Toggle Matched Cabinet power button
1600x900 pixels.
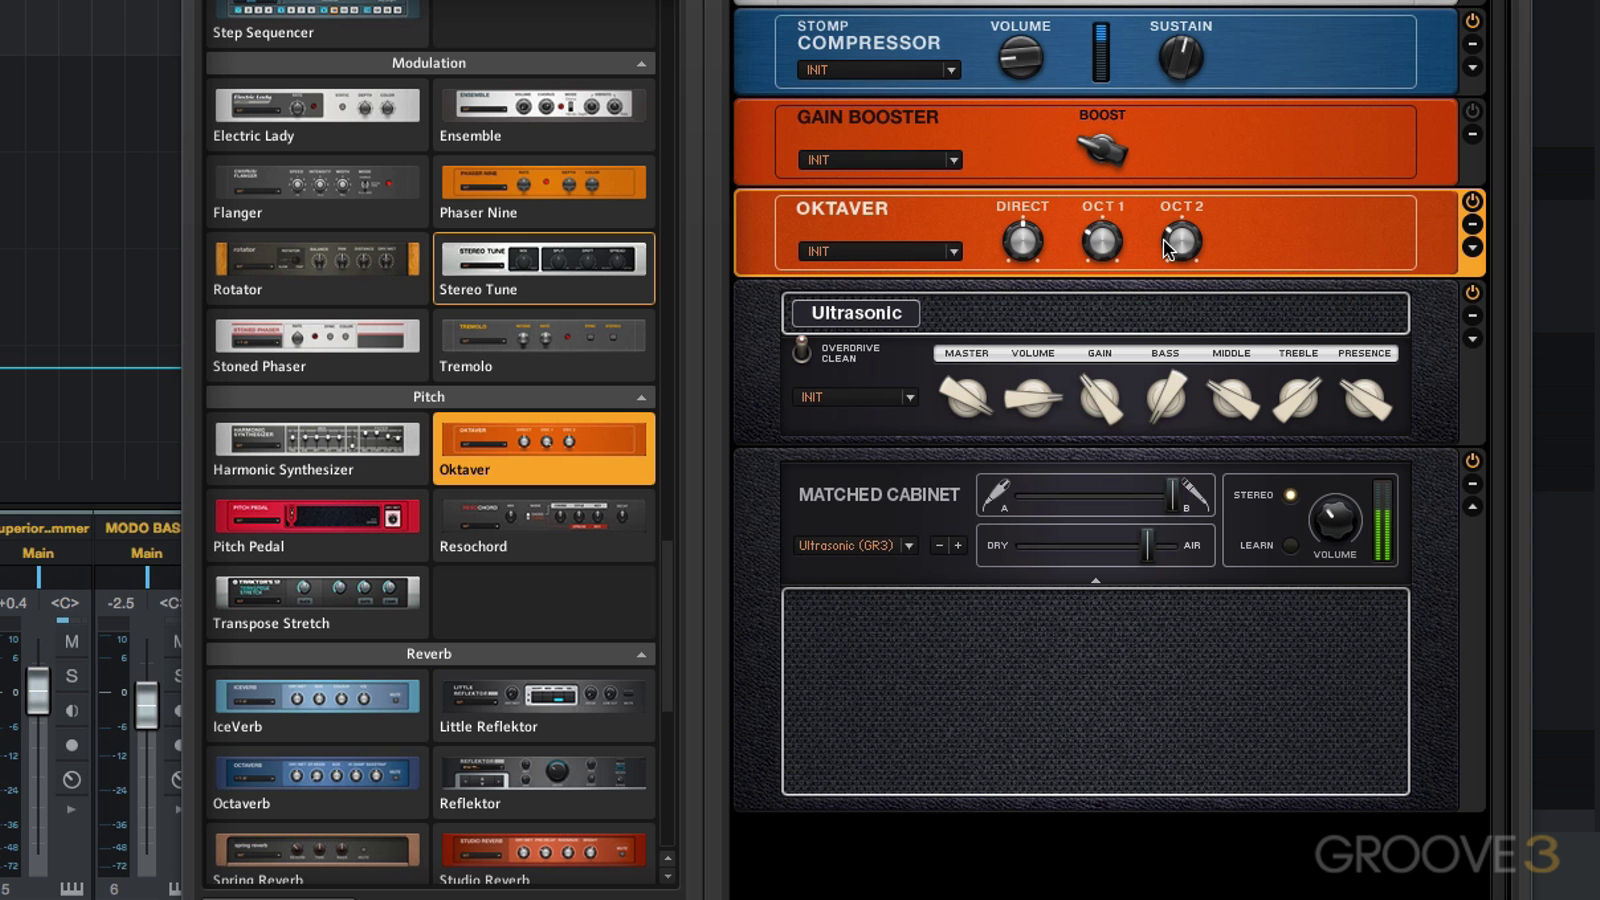pyautogui.click(x=1472, y=460)
